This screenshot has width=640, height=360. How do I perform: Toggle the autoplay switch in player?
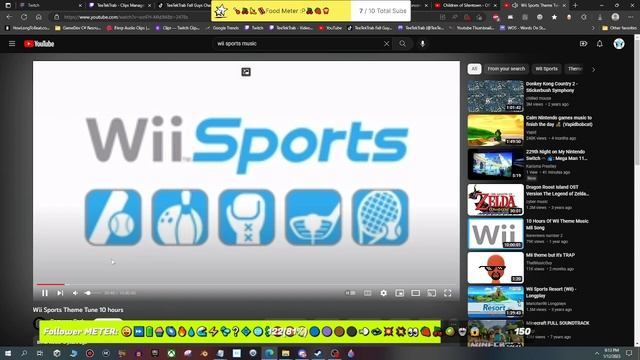point(350,293)
